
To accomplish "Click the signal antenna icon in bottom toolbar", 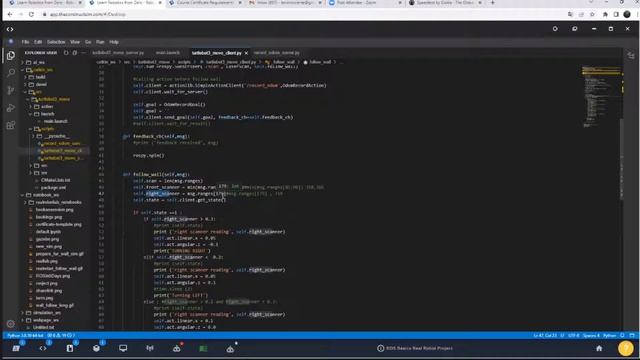I will click(150, 348).
